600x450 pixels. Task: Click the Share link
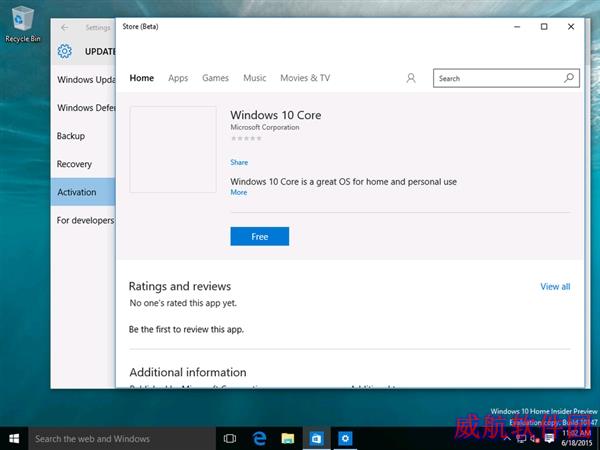click(x=239, y=162)
